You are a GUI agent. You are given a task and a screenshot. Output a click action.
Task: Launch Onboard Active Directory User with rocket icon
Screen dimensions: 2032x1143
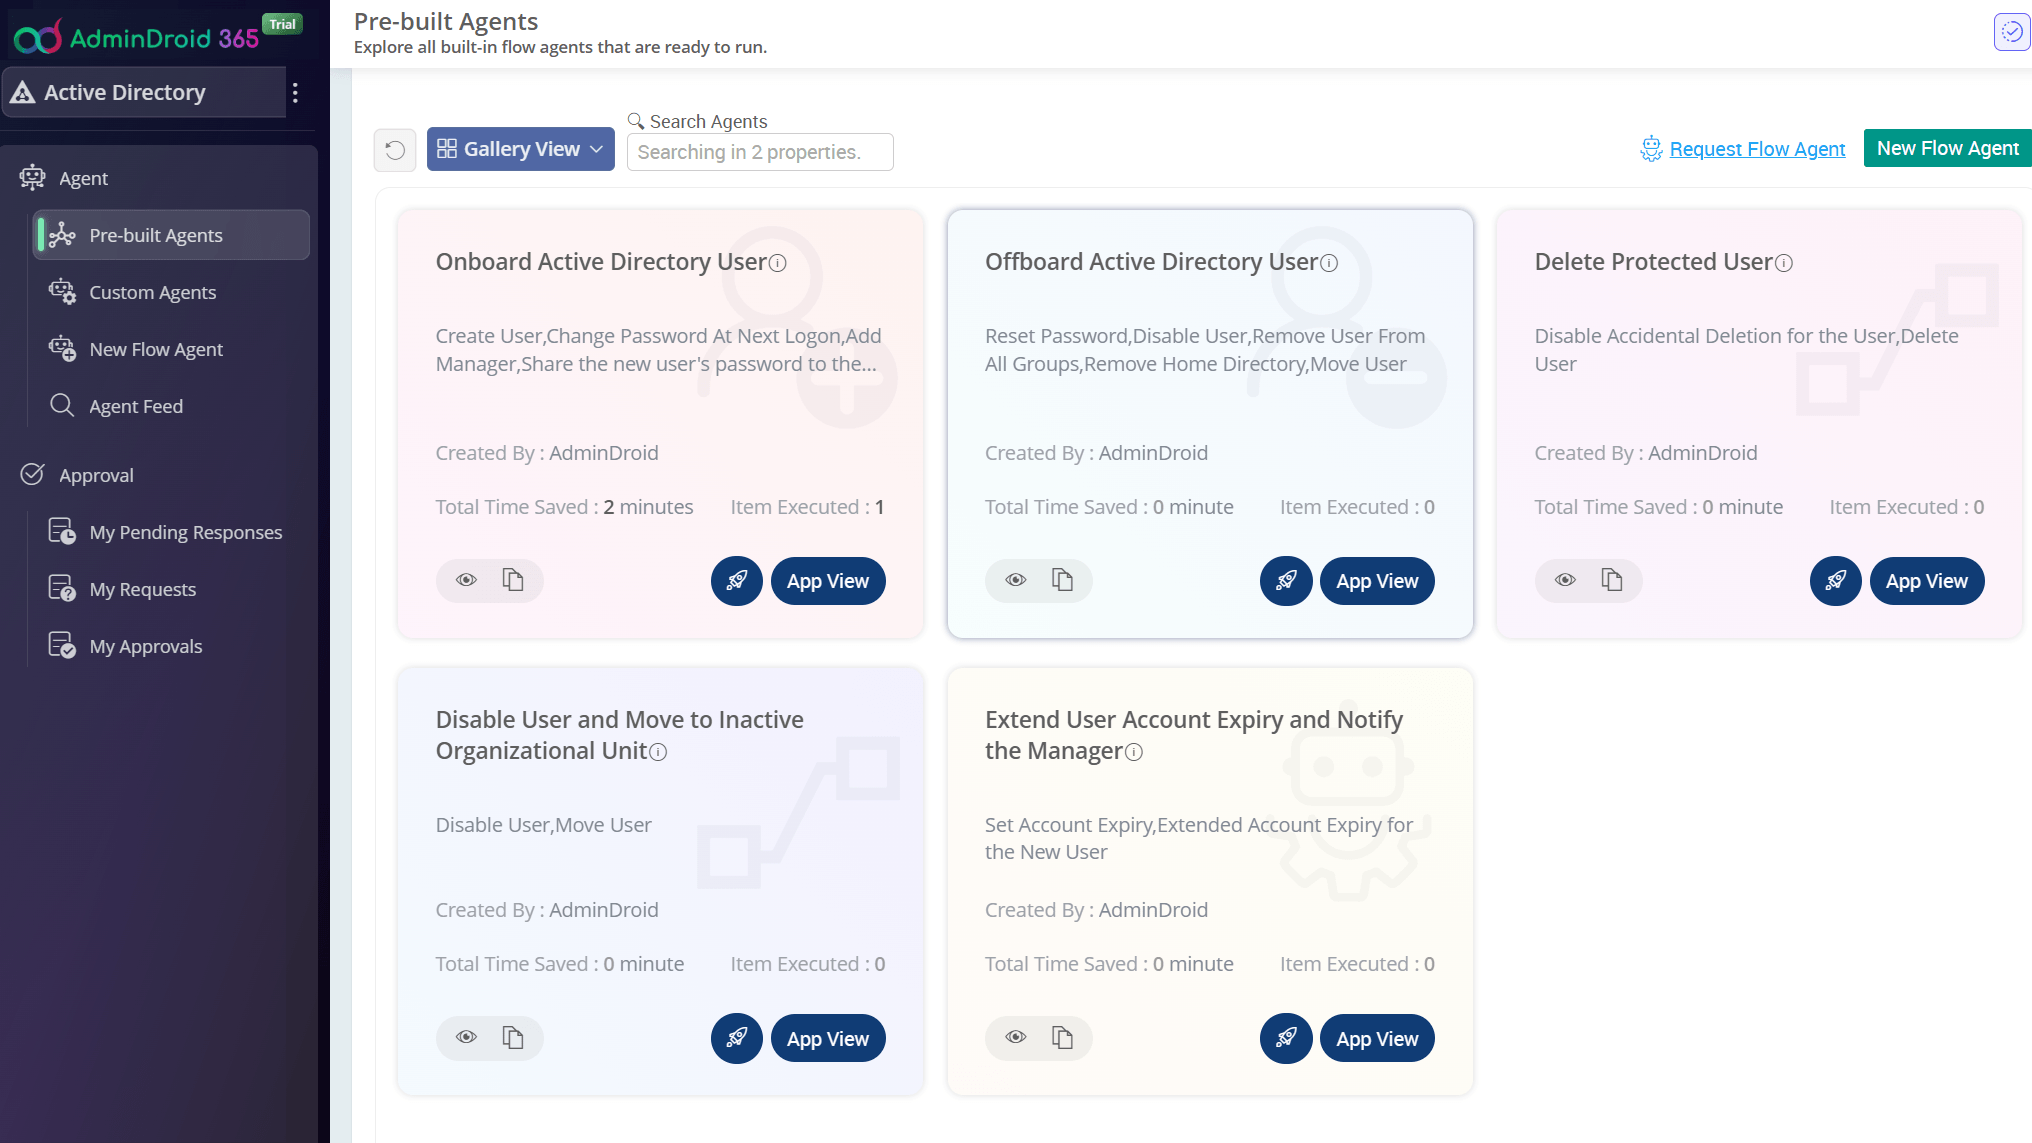[737, 581]
